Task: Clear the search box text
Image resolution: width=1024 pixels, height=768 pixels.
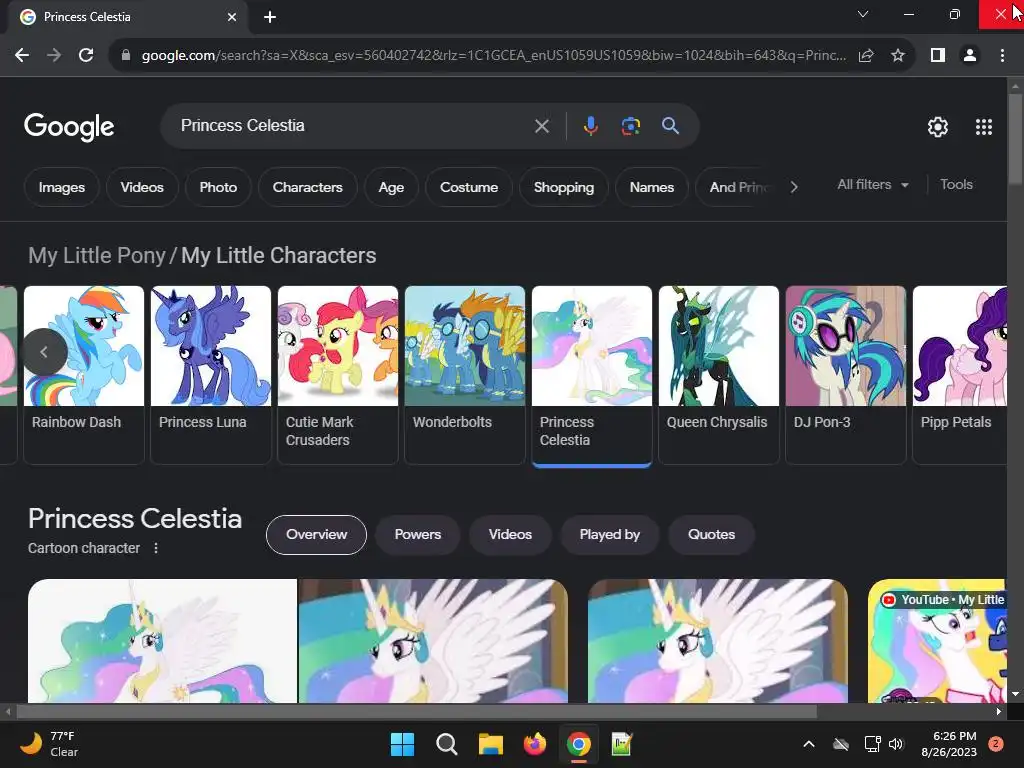Action: click(541, 126)
